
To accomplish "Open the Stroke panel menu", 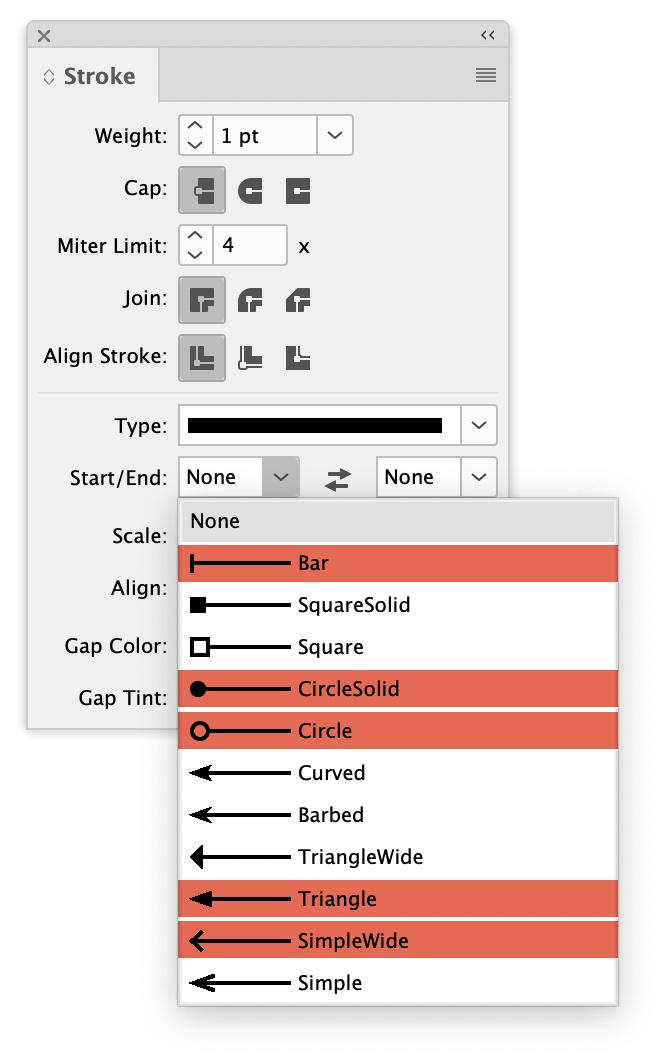I will (486, 75).
